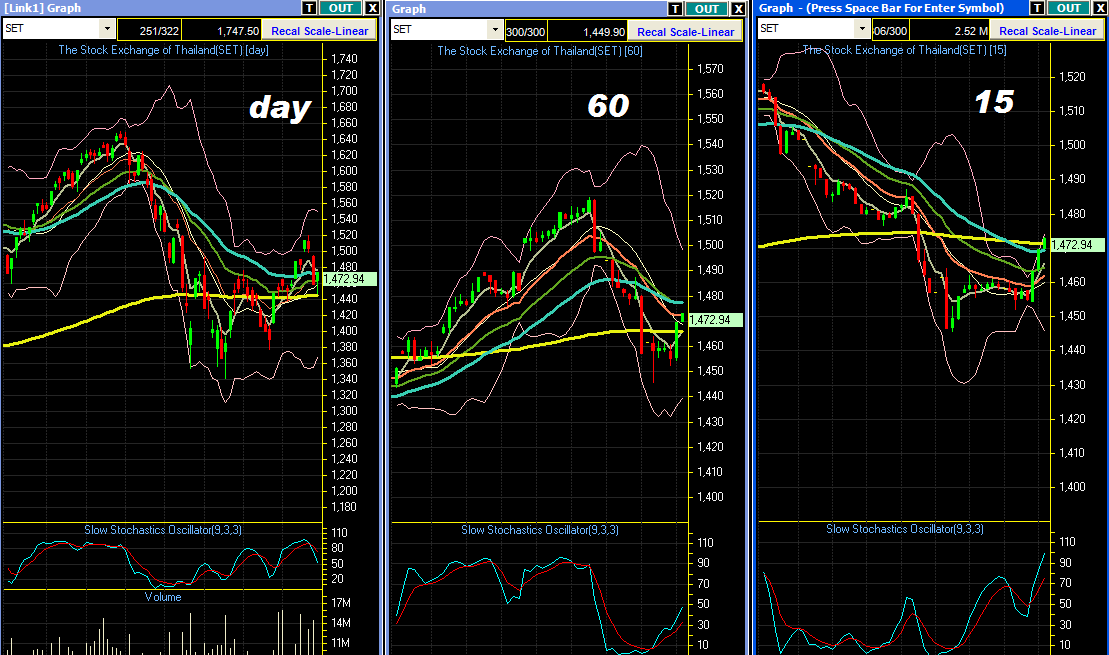1109x655 pixels.
Task: Click chart title ending in [15]
Action: pos(904,50)
